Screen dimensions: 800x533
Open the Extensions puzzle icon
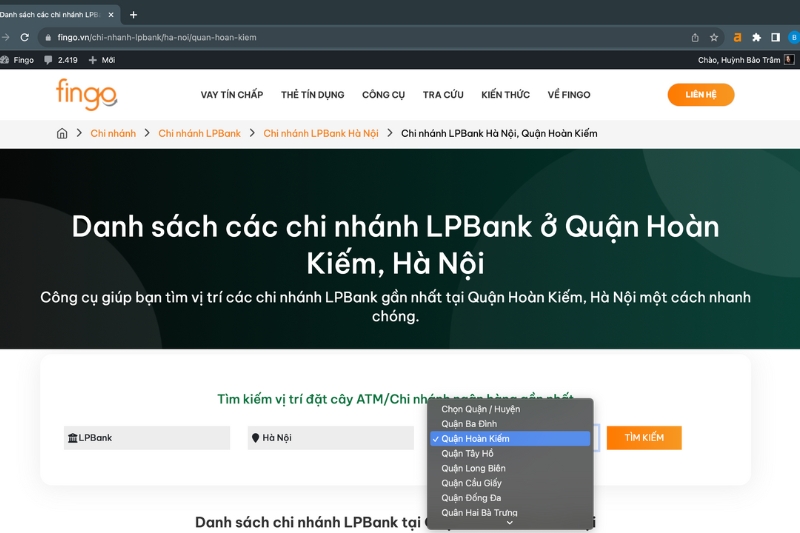click(x=756, y=37)
